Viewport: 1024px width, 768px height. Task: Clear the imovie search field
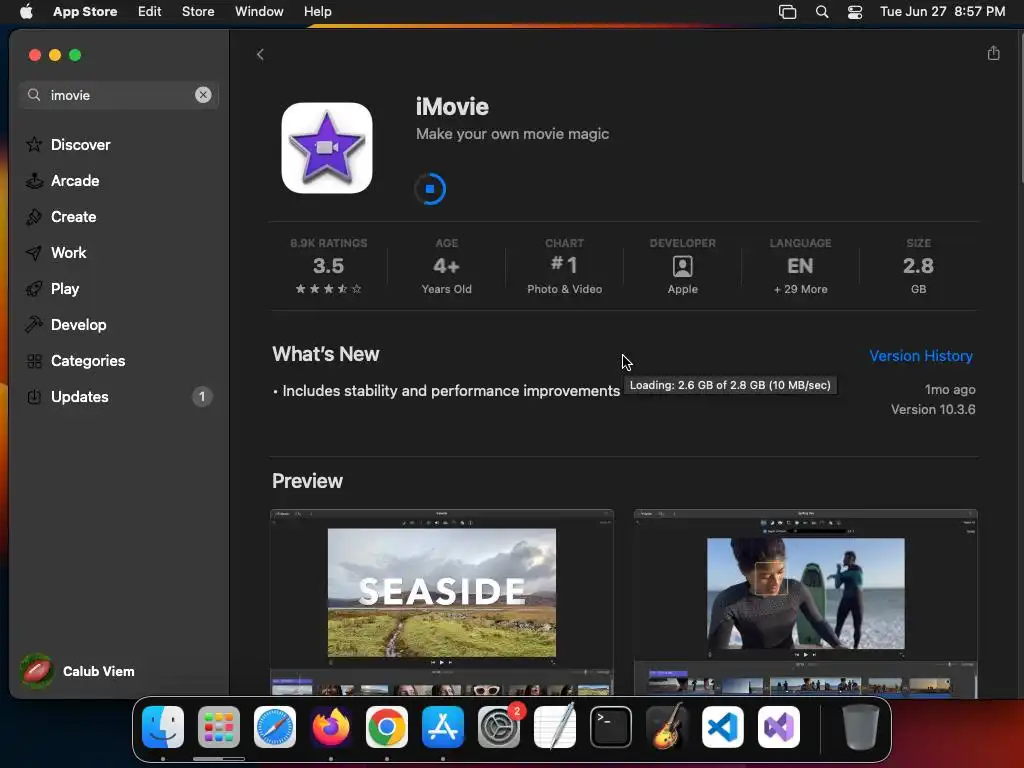click(x=203, y=95)
